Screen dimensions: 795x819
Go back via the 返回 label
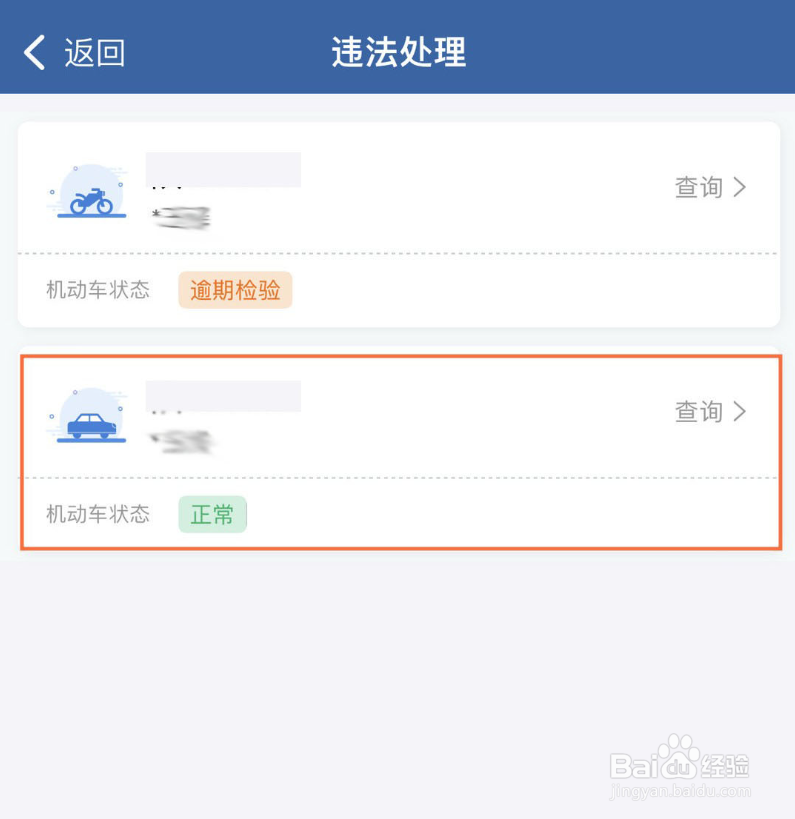tap(95, 53)
